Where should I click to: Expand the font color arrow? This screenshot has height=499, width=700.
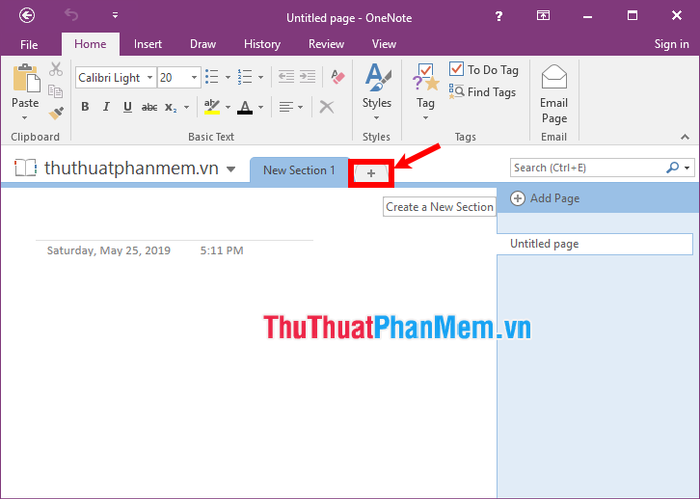point(261,107)
